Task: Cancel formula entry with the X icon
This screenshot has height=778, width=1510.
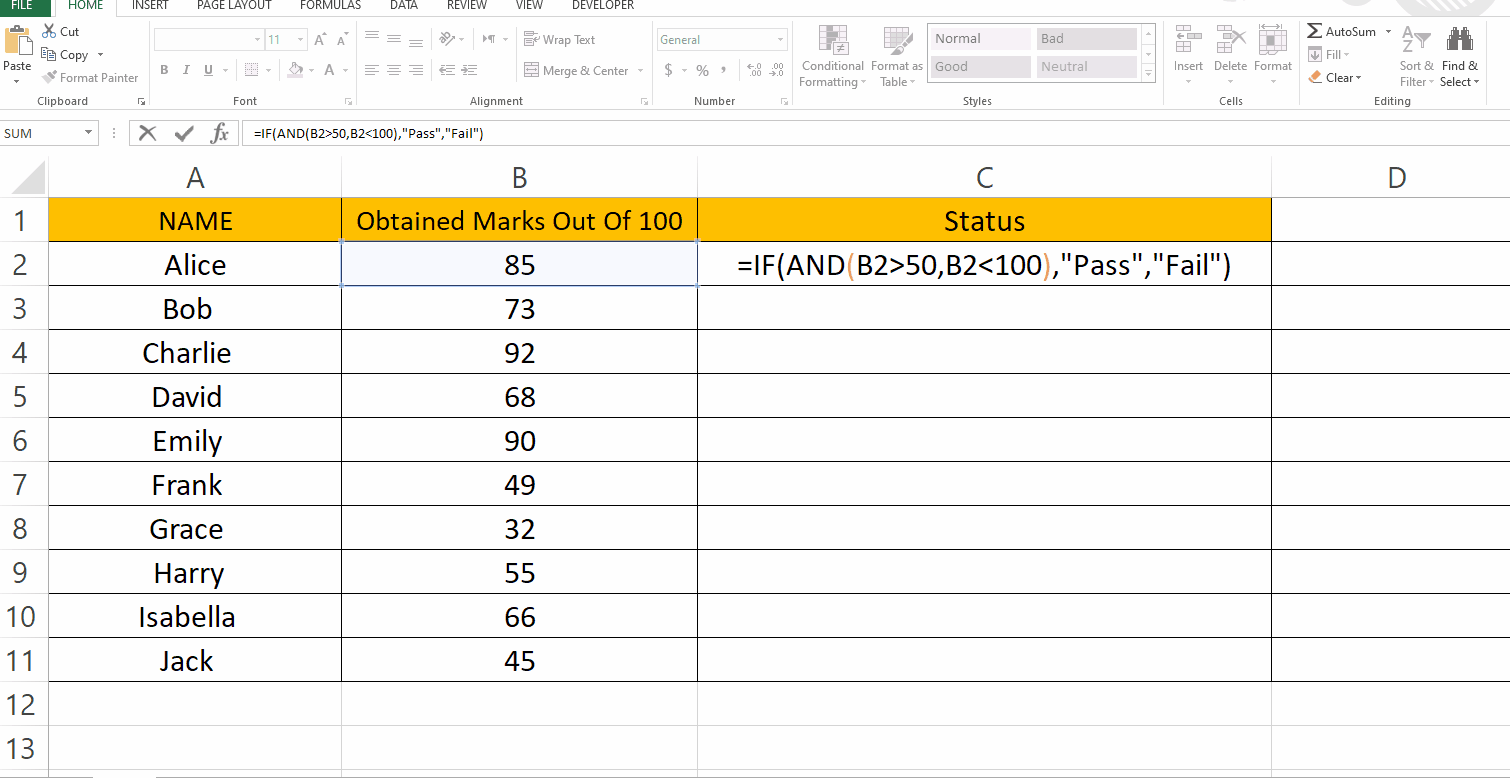Action: coord(148,132)
